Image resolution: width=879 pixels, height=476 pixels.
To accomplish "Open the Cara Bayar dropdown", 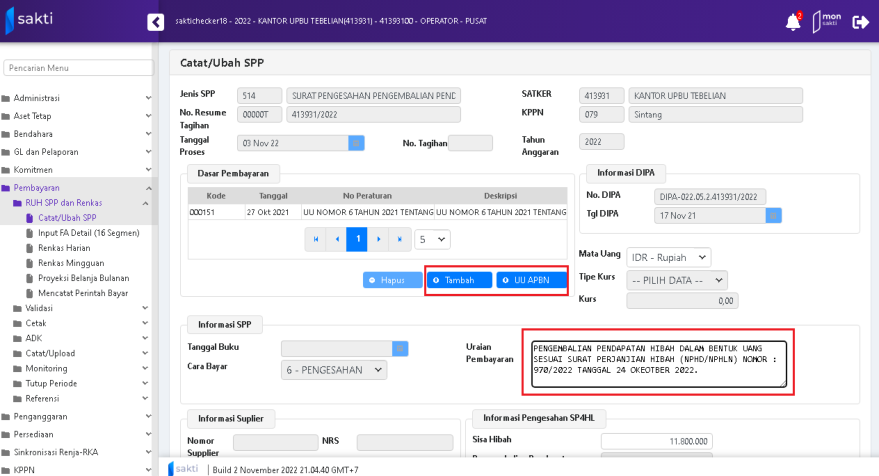I will [x=333, y=370].
